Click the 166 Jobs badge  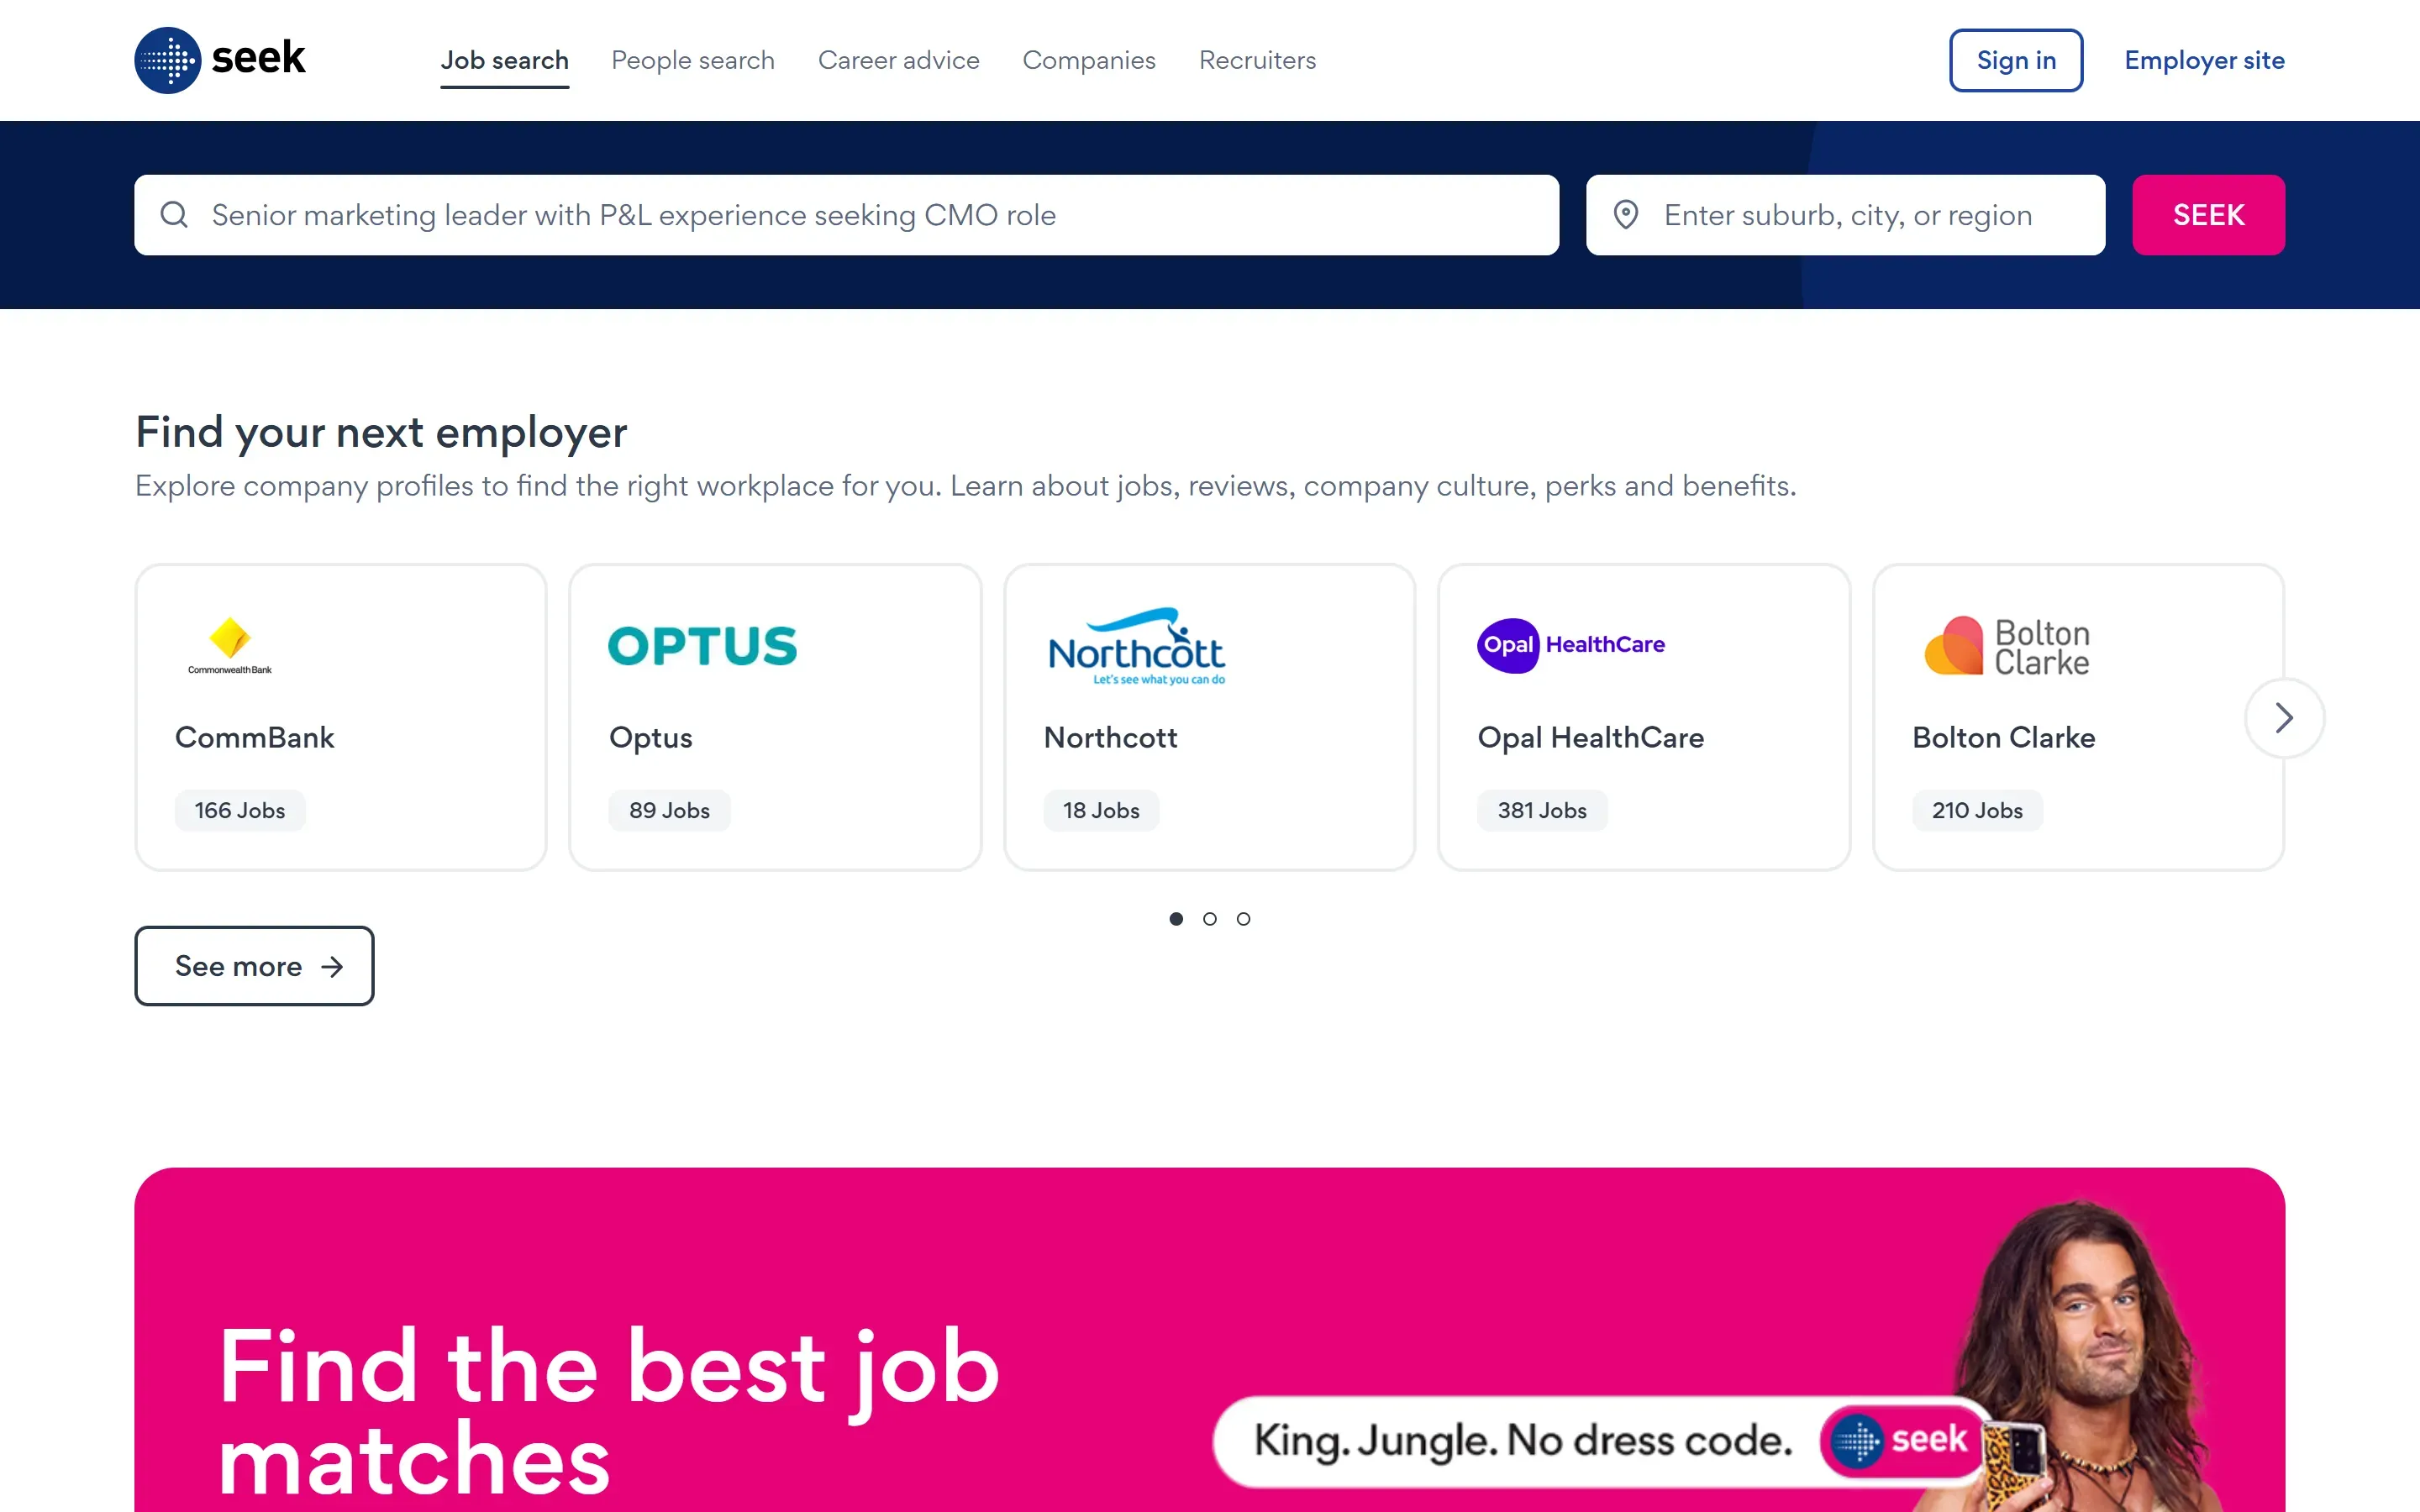(x=240, y=811)
